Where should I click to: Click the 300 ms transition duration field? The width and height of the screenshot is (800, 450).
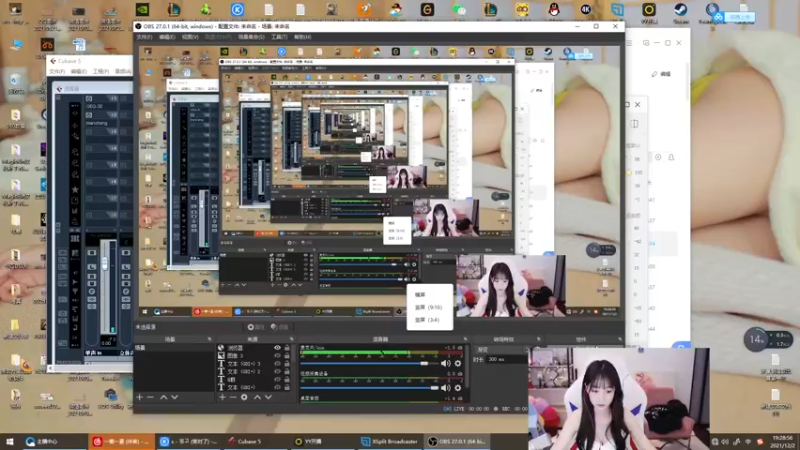[507, 360]
